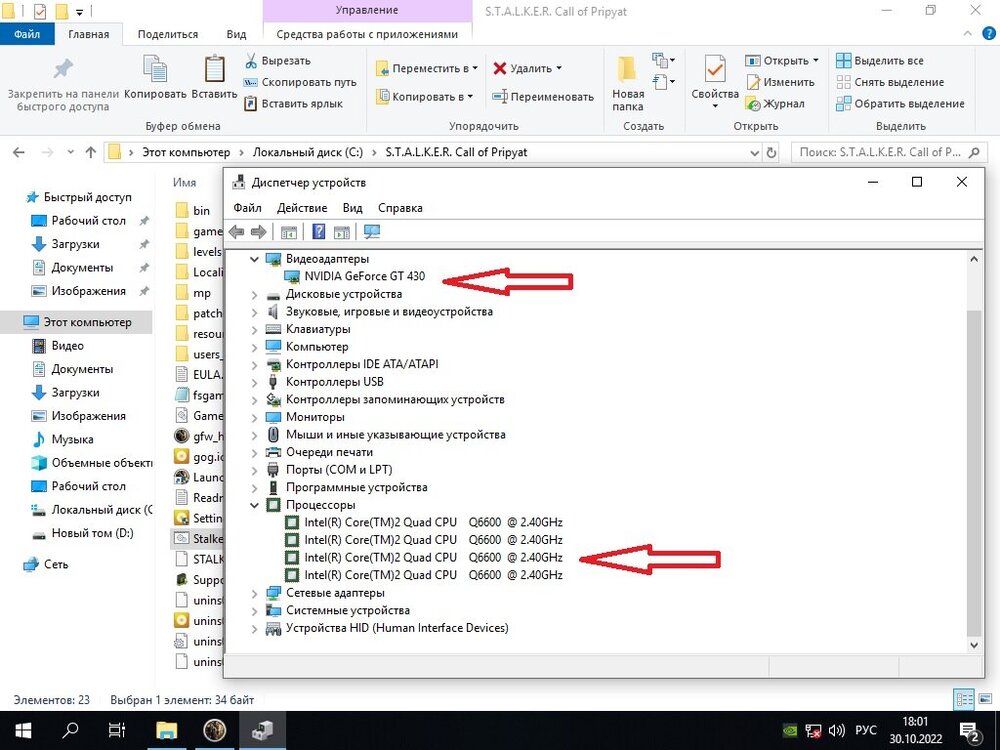Image resolution: width=1000 pixels, height=750 pixels.
Task: Switch to details view in status bar
Action: click(x=962, y=699)
